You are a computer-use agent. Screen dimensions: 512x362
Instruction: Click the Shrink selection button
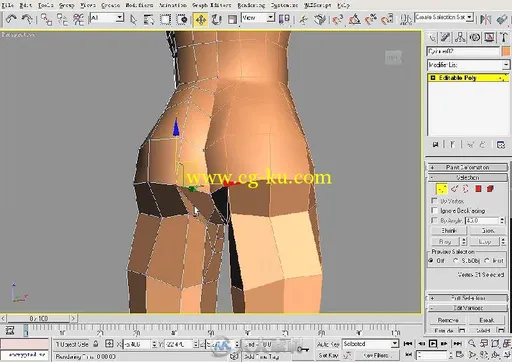449,230
